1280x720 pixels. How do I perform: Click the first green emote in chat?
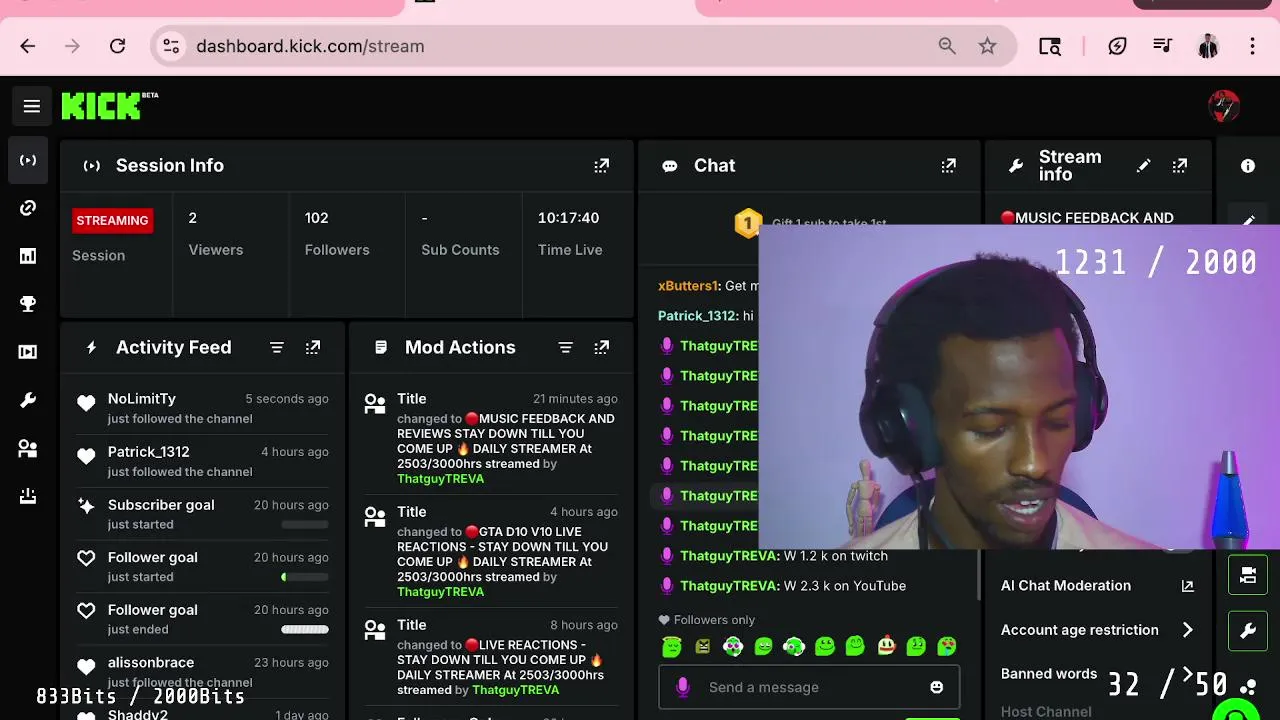[672, 647]
